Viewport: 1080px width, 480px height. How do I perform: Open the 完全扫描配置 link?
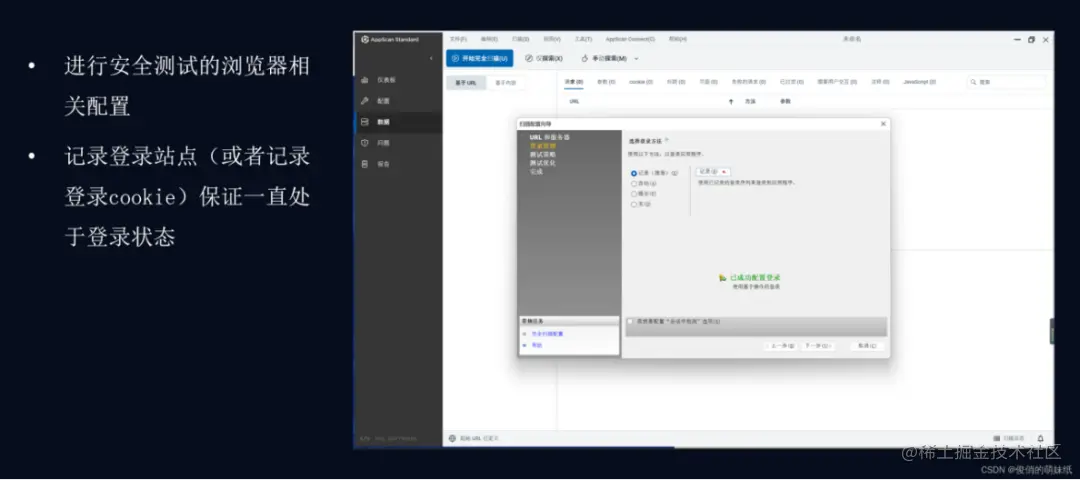tap(547, 333)
